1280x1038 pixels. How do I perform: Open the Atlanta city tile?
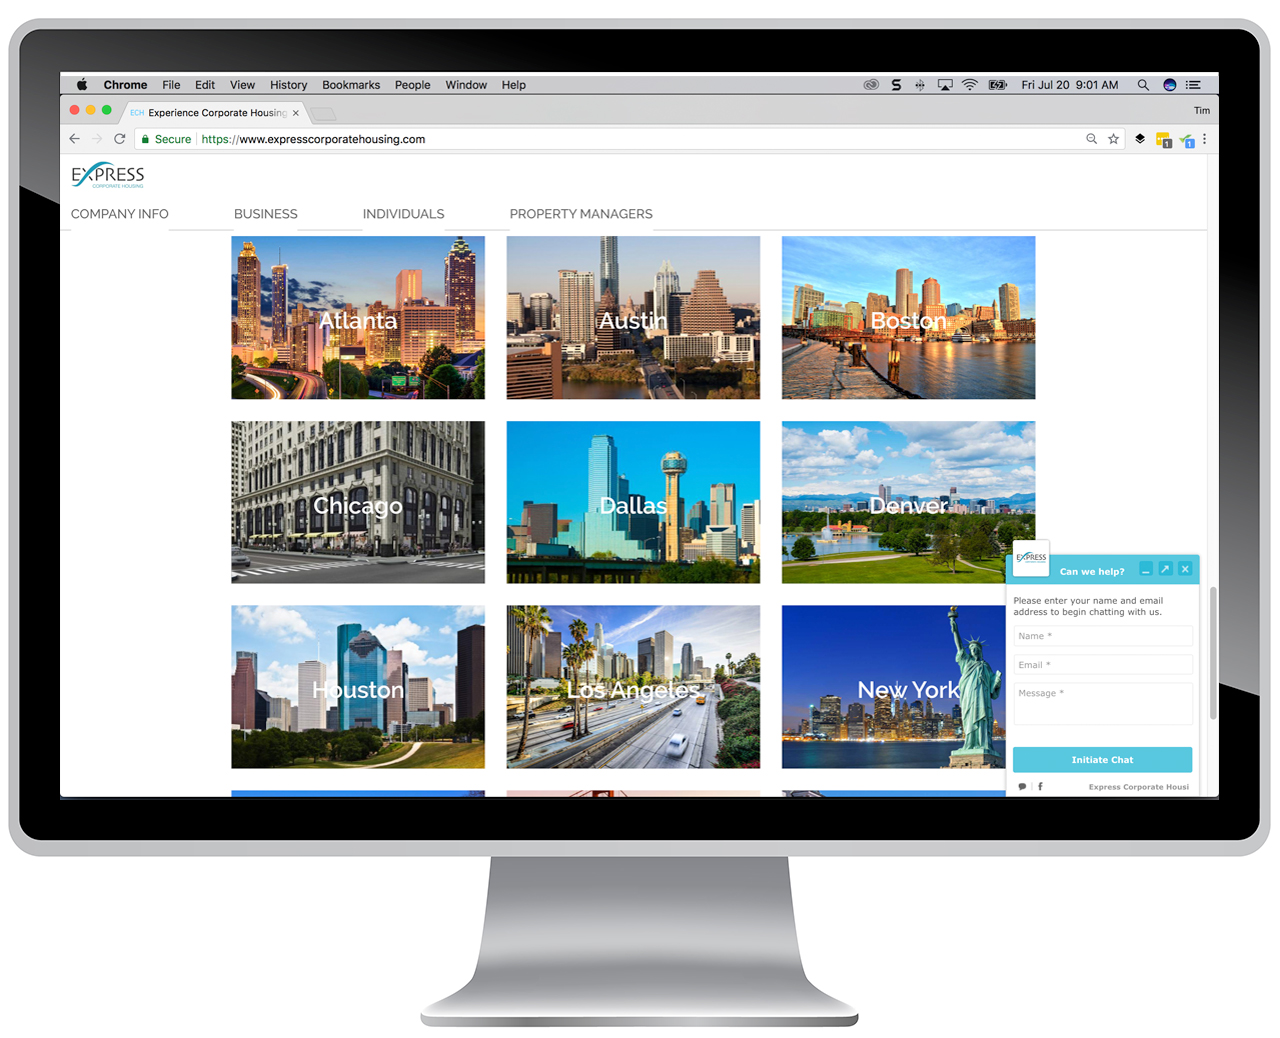click(x=358, y=318)
